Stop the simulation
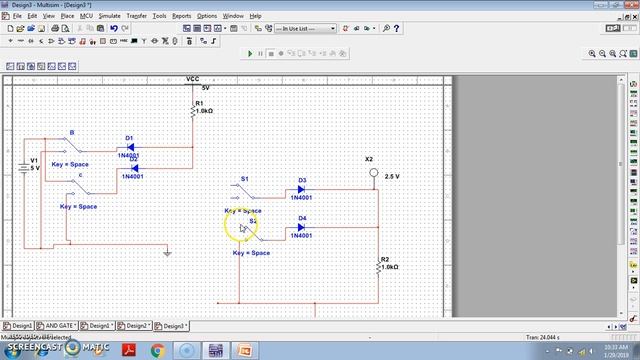 pyautogui.click(x=271, y=53)
